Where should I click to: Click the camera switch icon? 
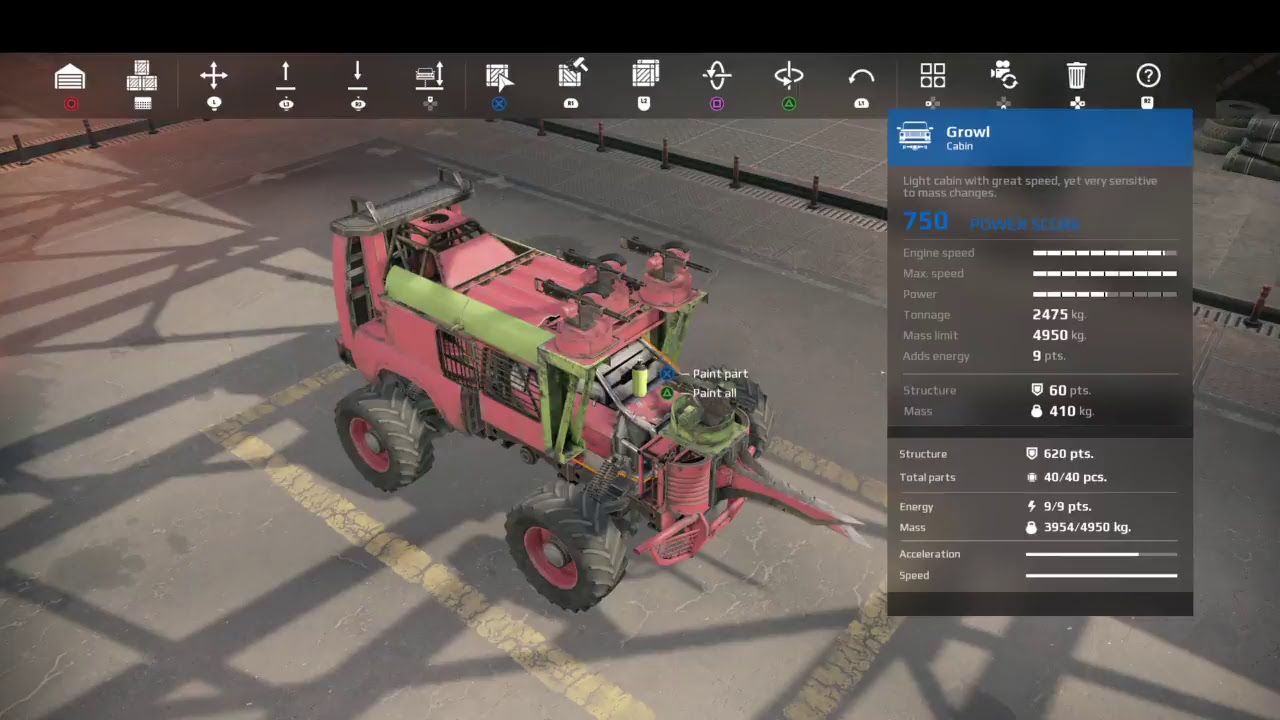coord(1004,75)
